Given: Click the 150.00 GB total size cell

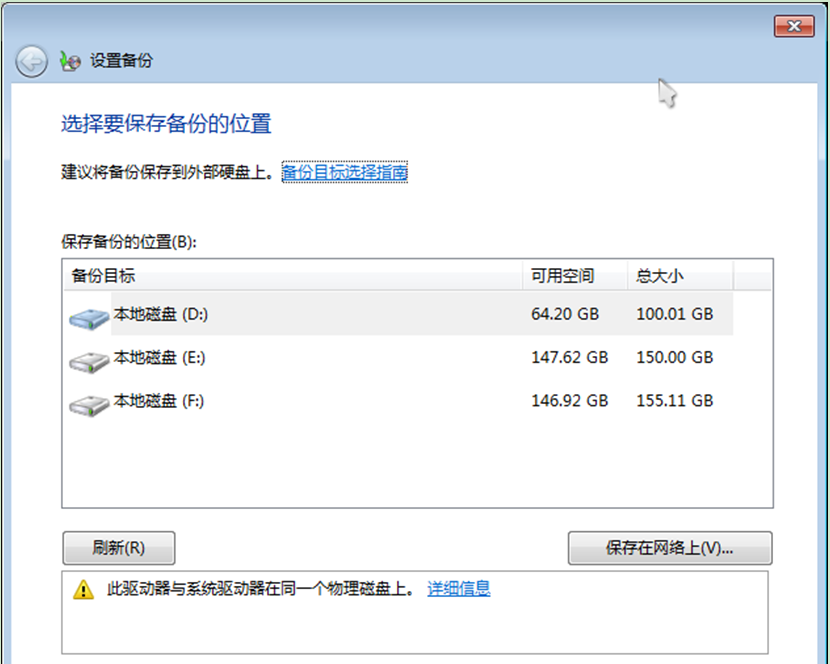Looking at the screenshot, I should point(674,357).
